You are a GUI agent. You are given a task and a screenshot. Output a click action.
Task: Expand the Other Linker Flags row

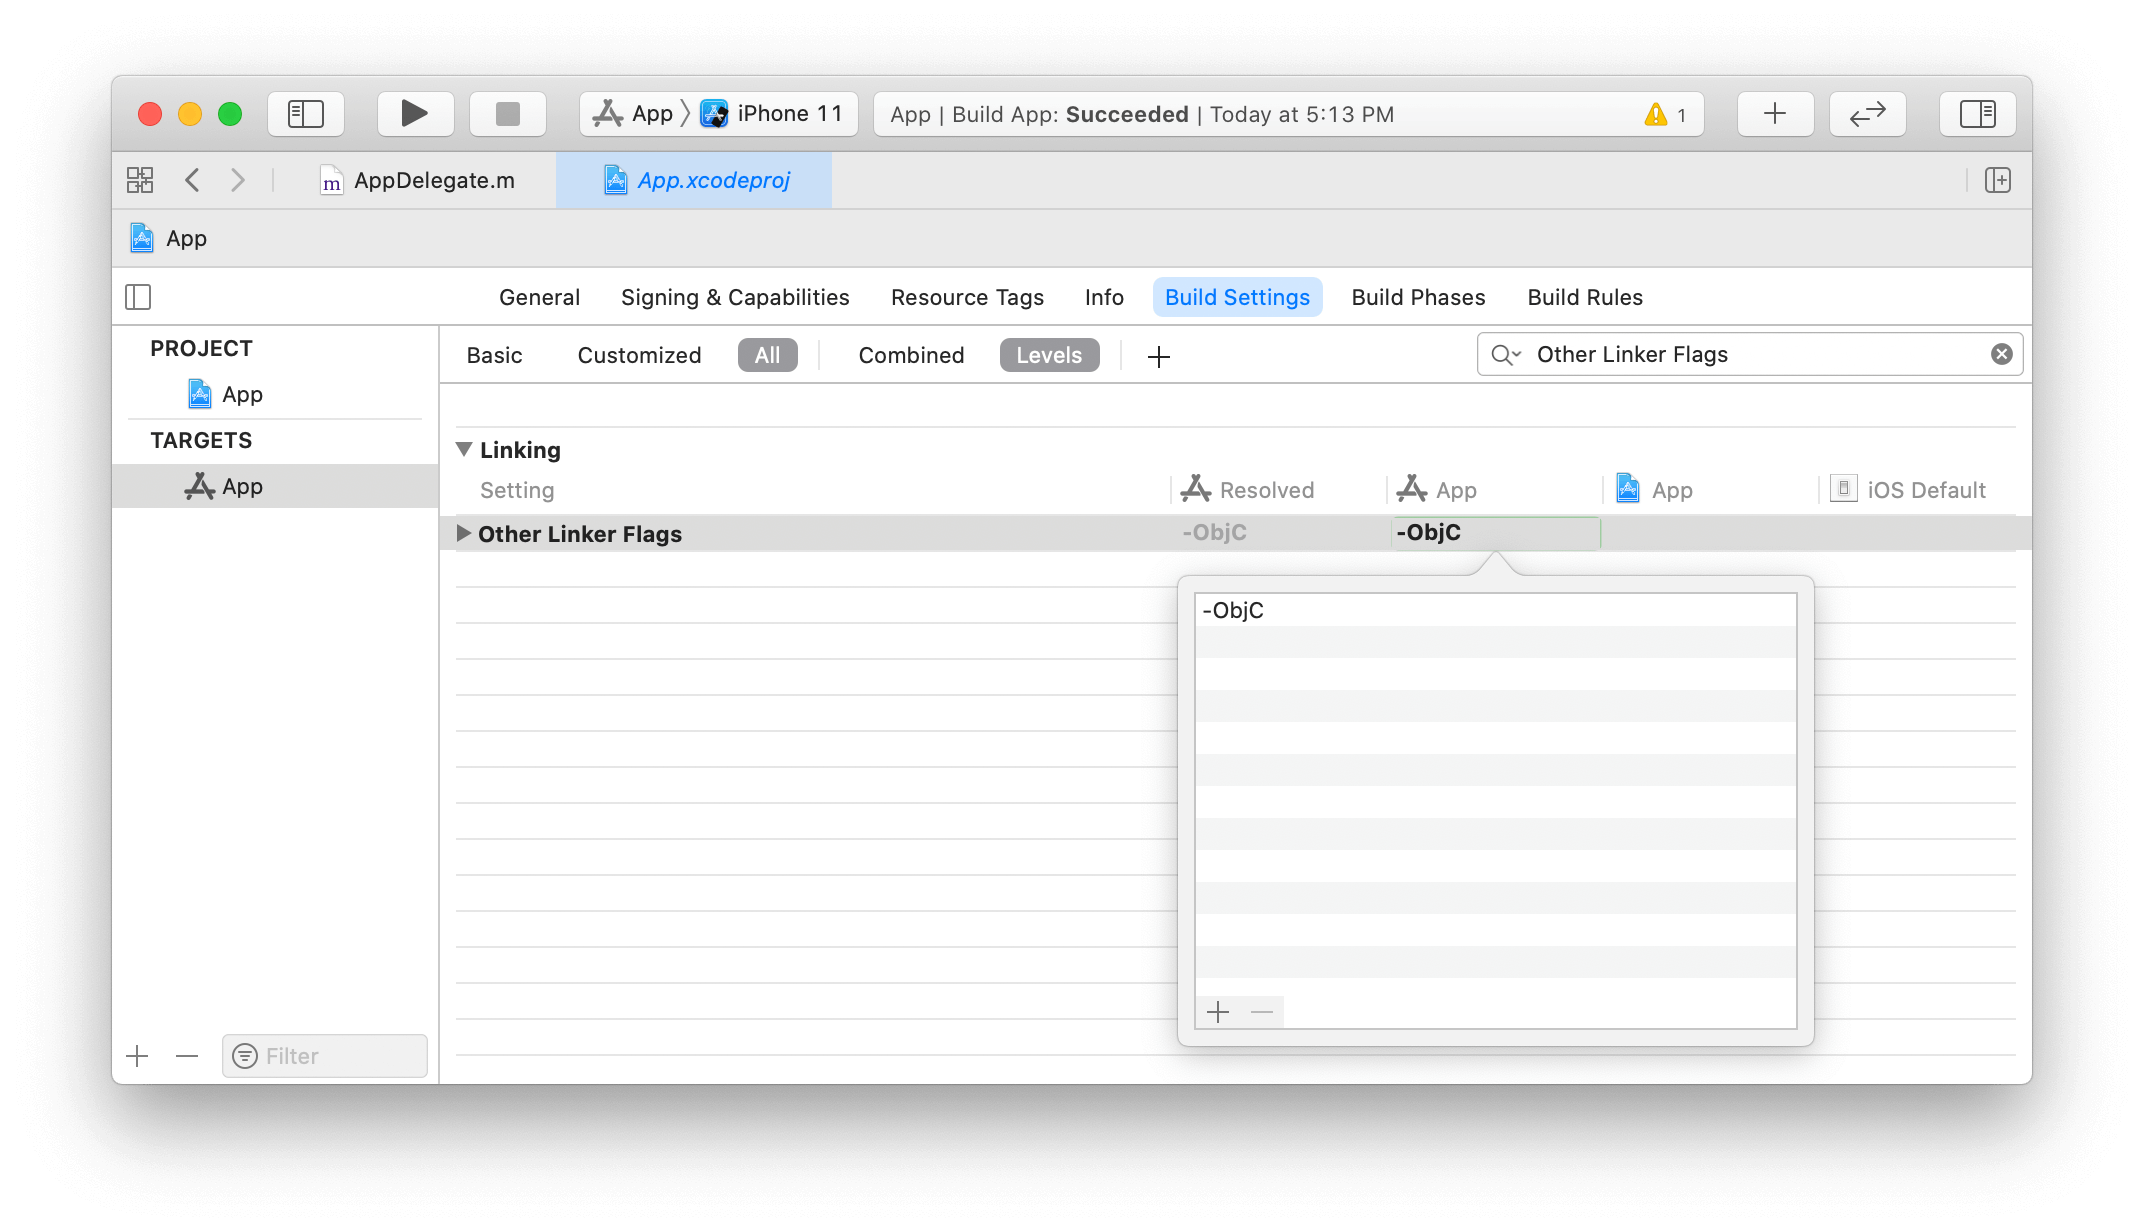pyautogui.click(x=463, y=533)
